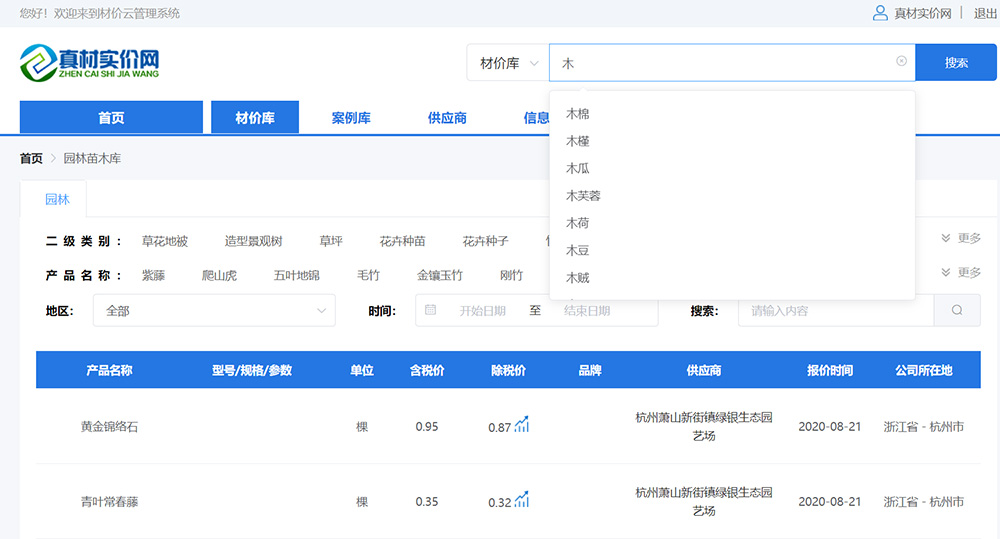Click price trend icon for 青叶常春藤

pos(522,501)
